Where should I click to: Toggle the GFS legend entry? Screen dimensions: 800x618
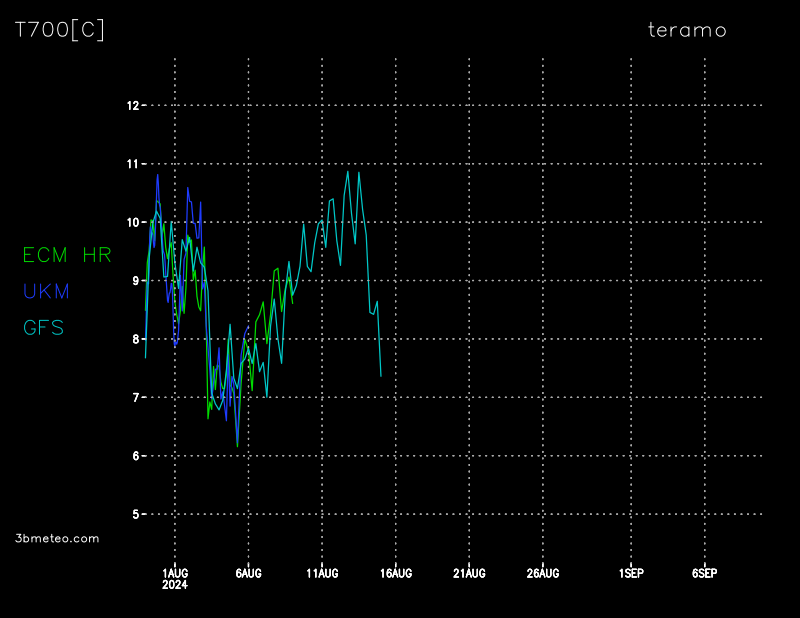coord(44,328)
